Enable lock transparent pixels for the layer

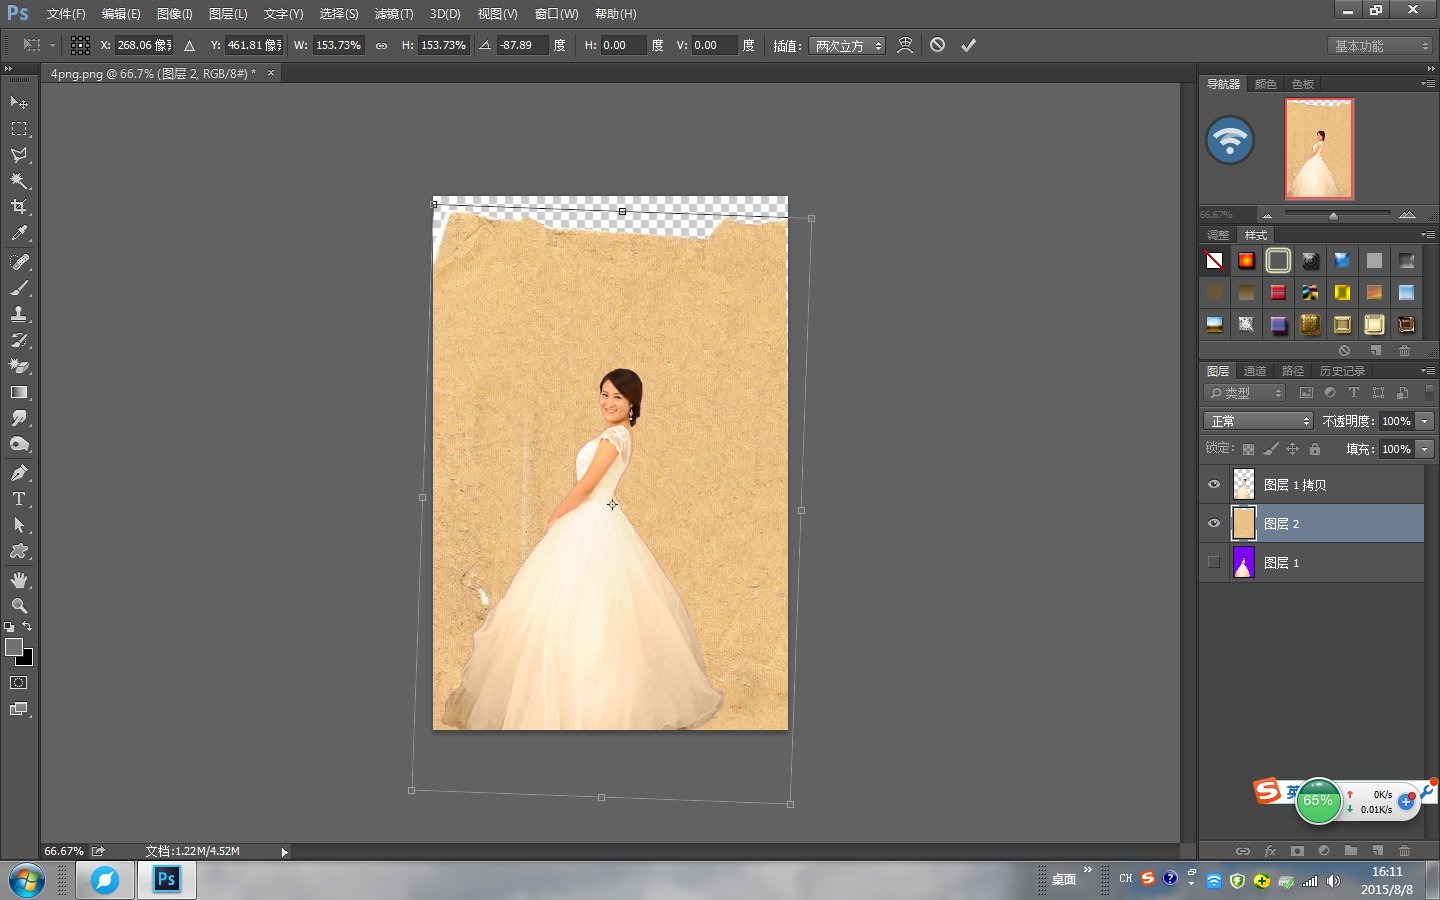[1248, 448]
